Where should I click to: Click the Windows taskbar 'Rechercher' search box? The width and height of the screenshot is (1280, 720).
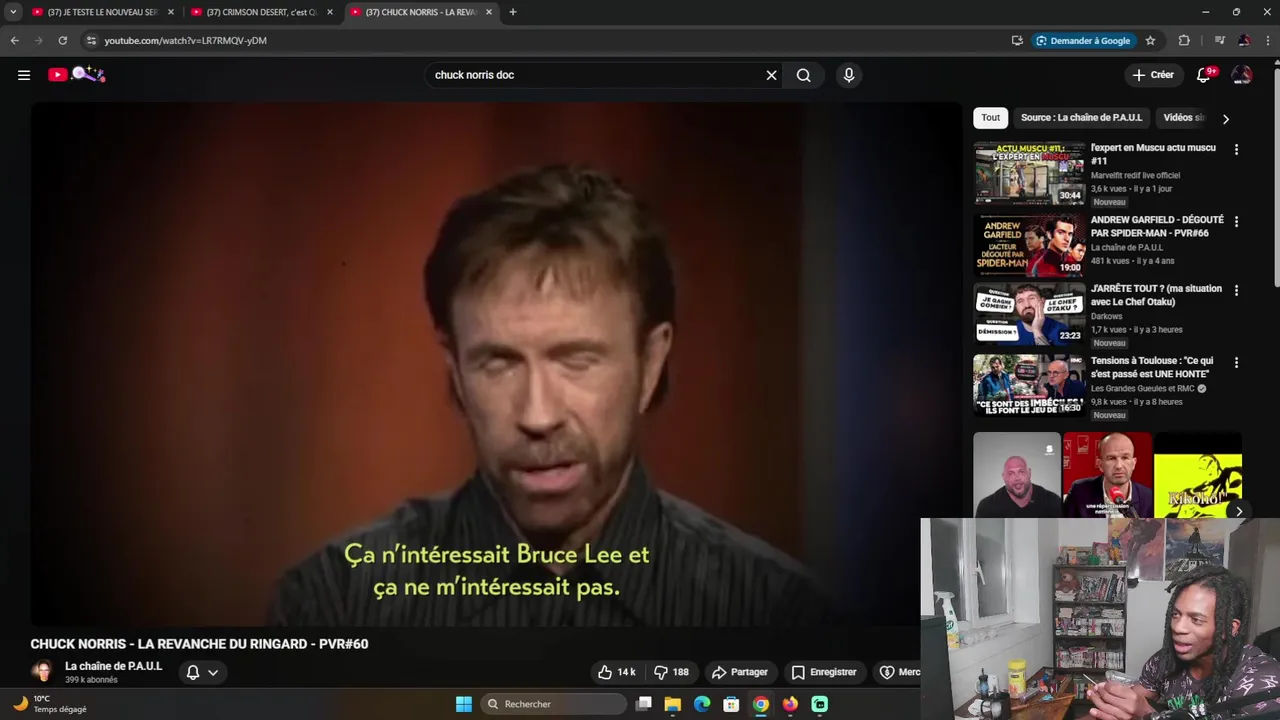553,704
